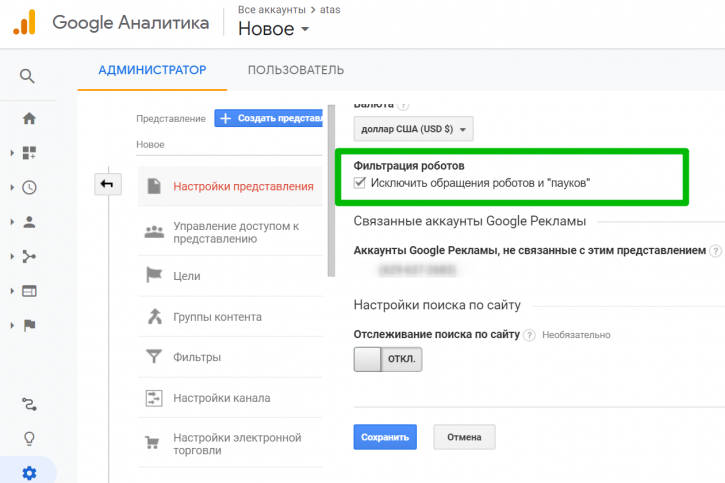The width and height of the screenshot is (725, 483).
Task: Switch to ПОЛЬЗОВАТЕЛЬ tab
Action: pyautogui.click(x=296, y=70)
